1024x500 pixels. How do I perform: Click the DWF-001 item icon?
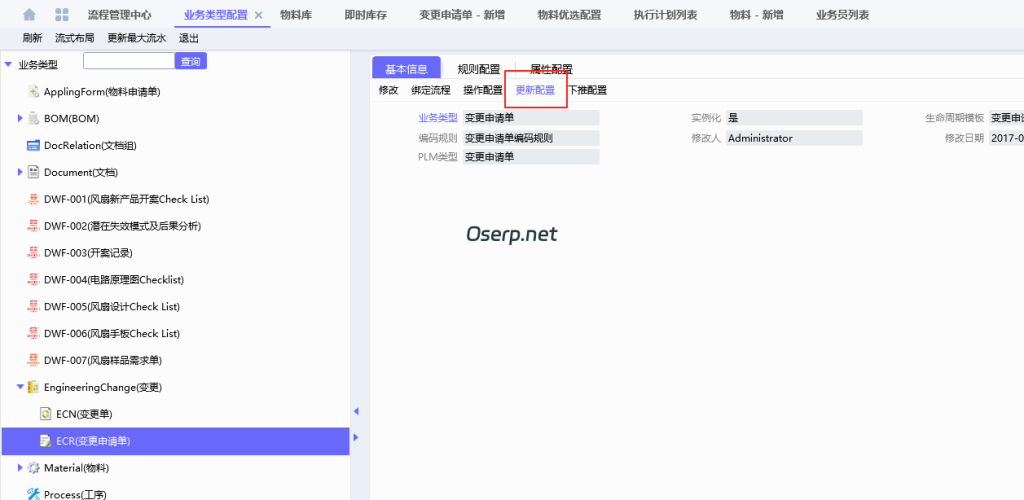point(33,199)
